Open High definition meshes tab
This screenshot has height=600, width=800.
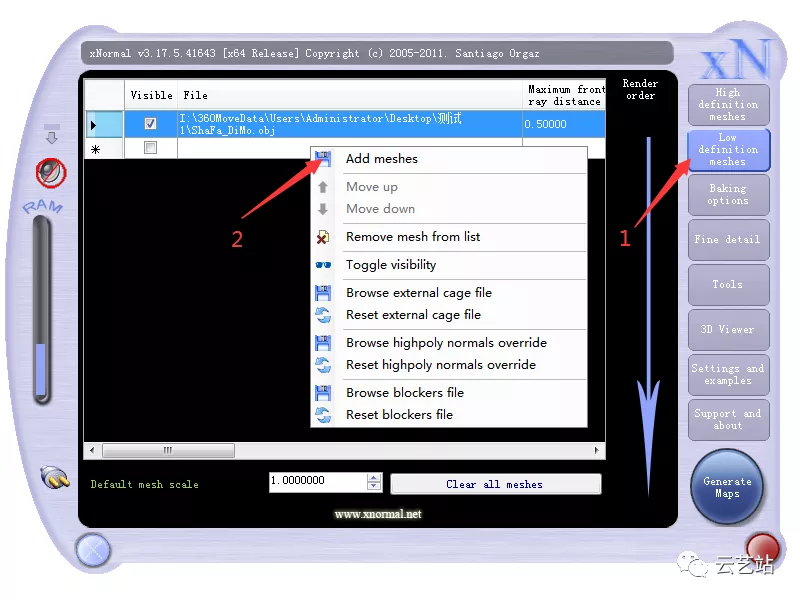[x=729, y=105]
